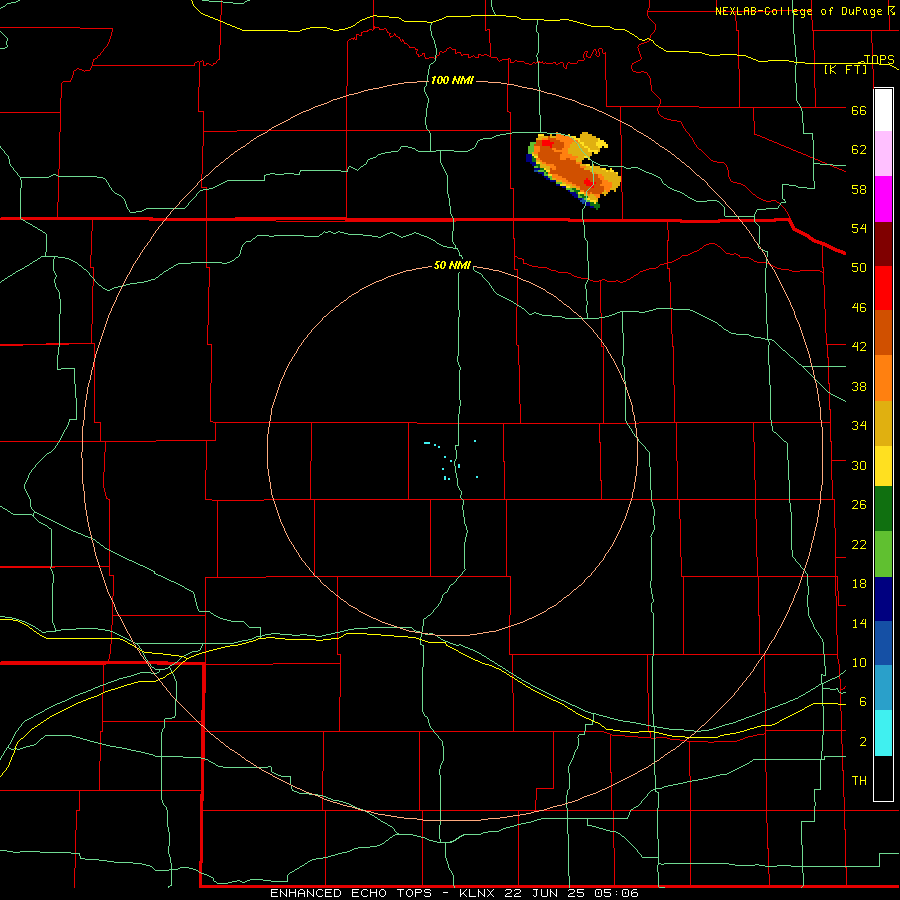Click the ENHANCED ECHO TOPS title text
Screen dimensions: 900x900
[x=351, y=893]
